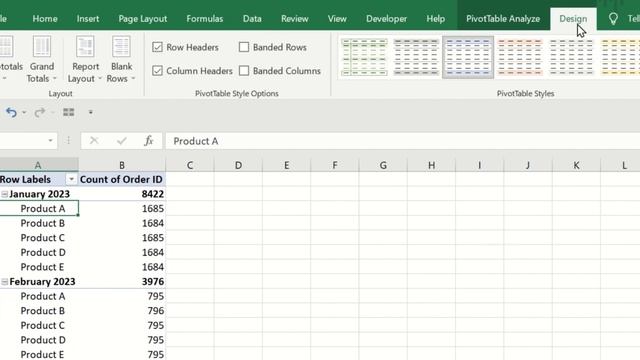Open the Customize Quick Access Toolbar dropdown

click(x=91, y=112)
